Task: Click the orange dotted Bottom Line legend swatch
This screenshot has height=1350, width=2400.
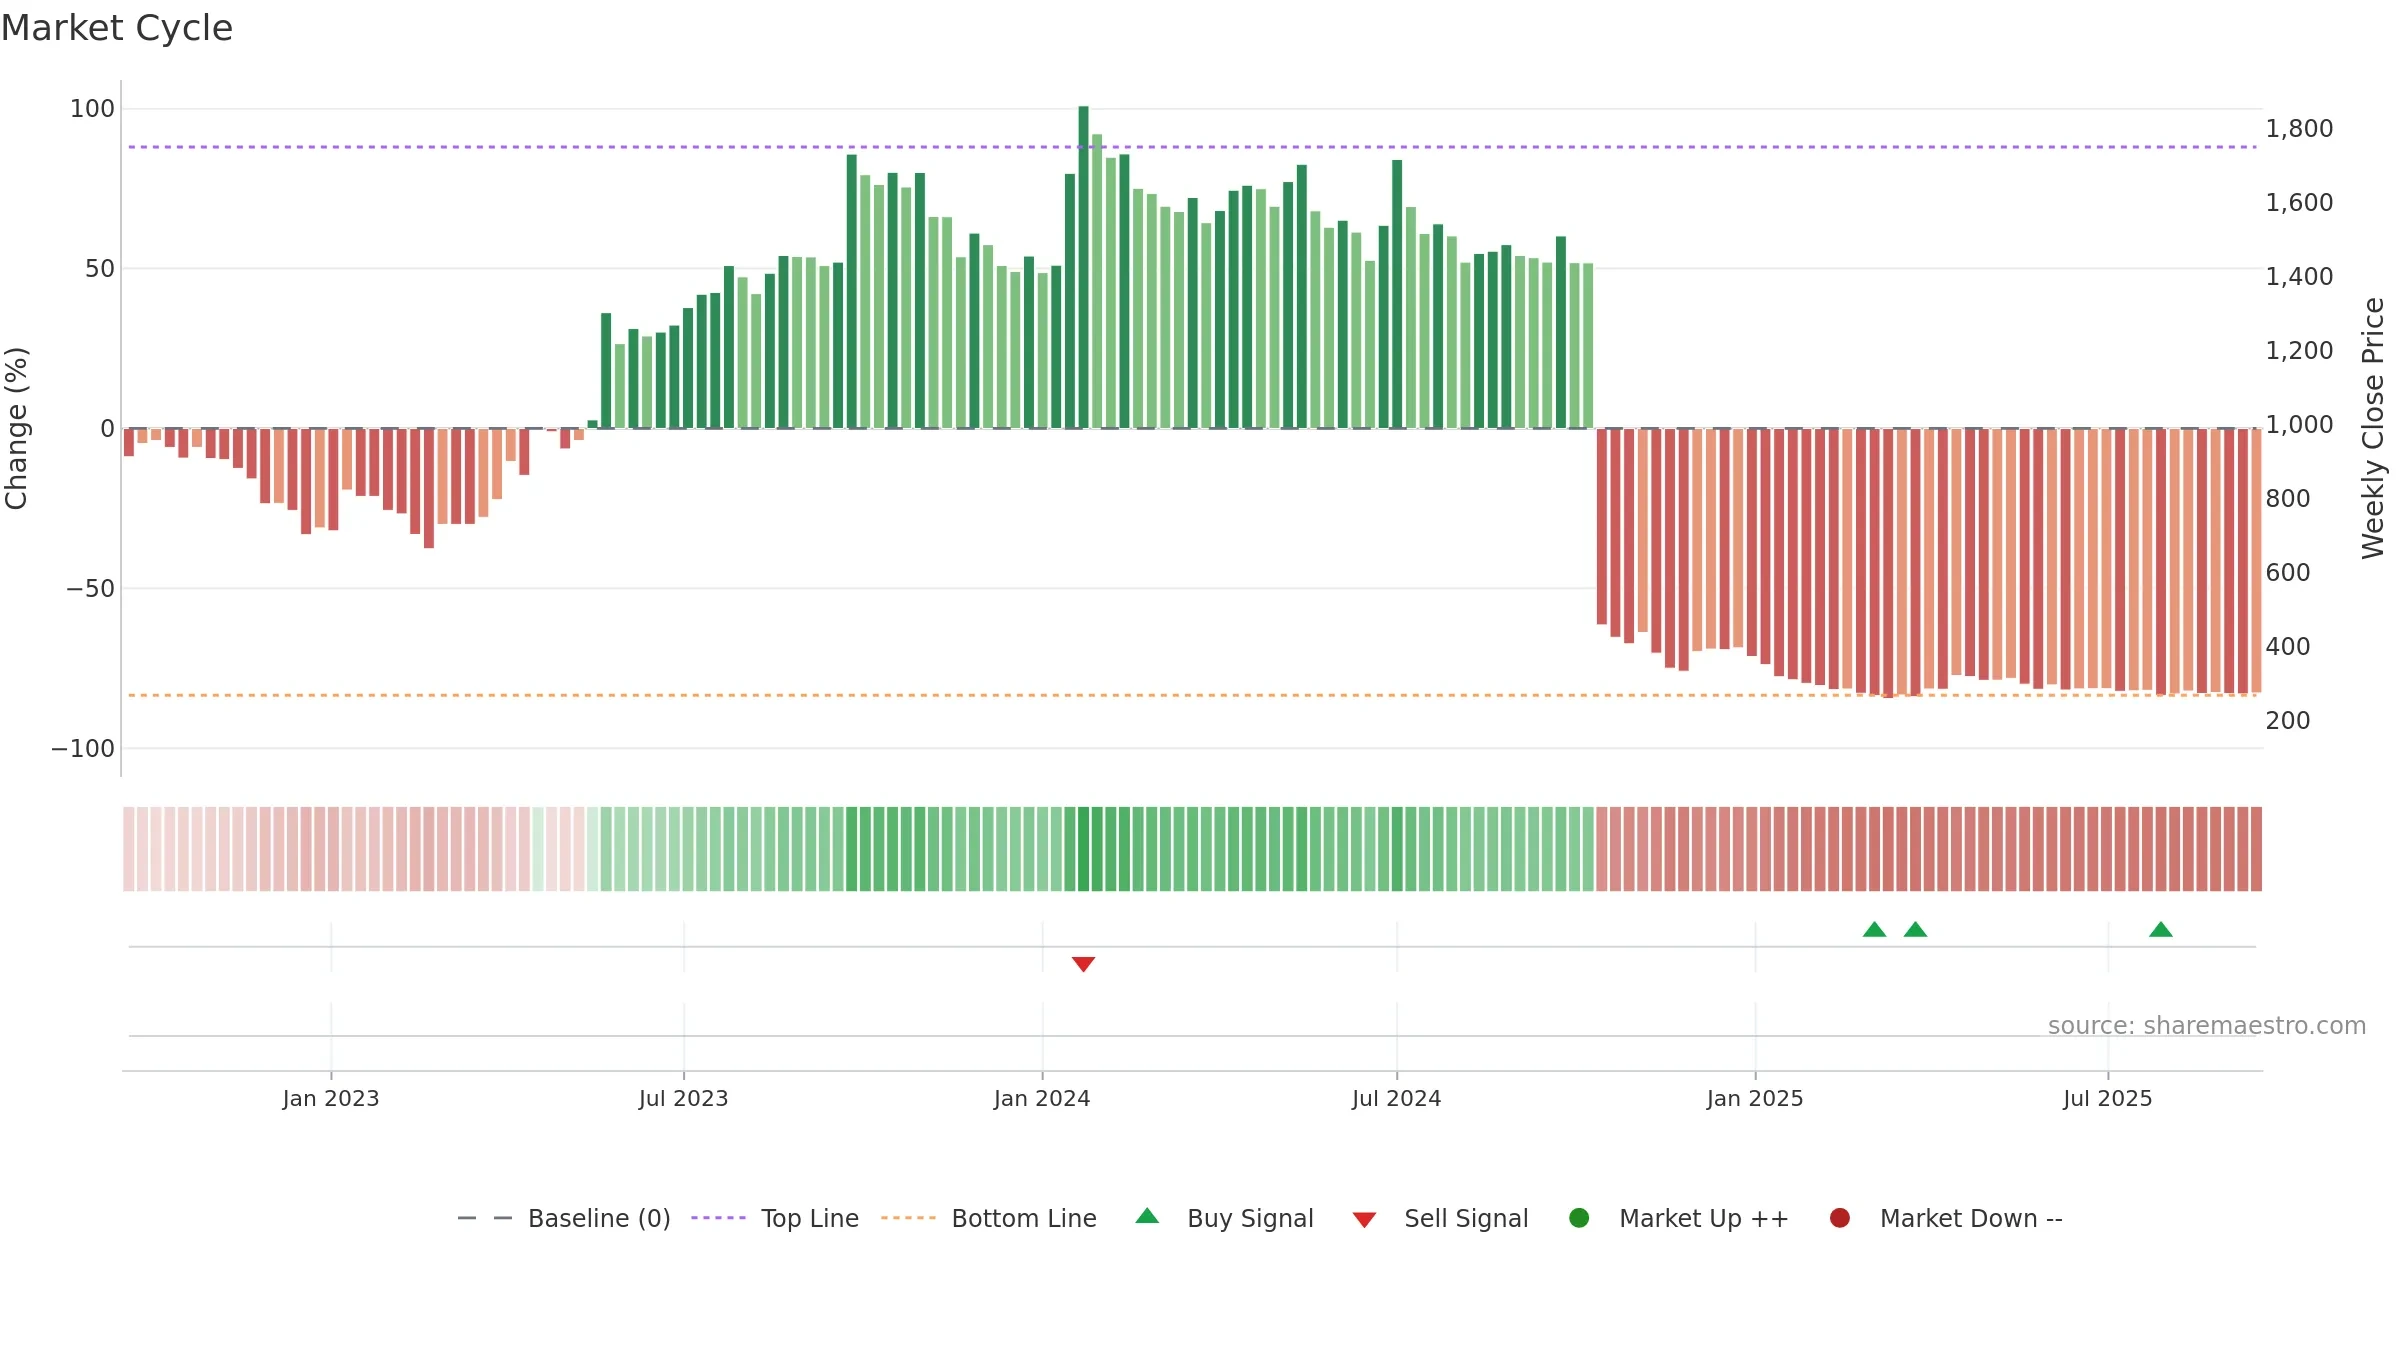Action: tap(908, 1218)
